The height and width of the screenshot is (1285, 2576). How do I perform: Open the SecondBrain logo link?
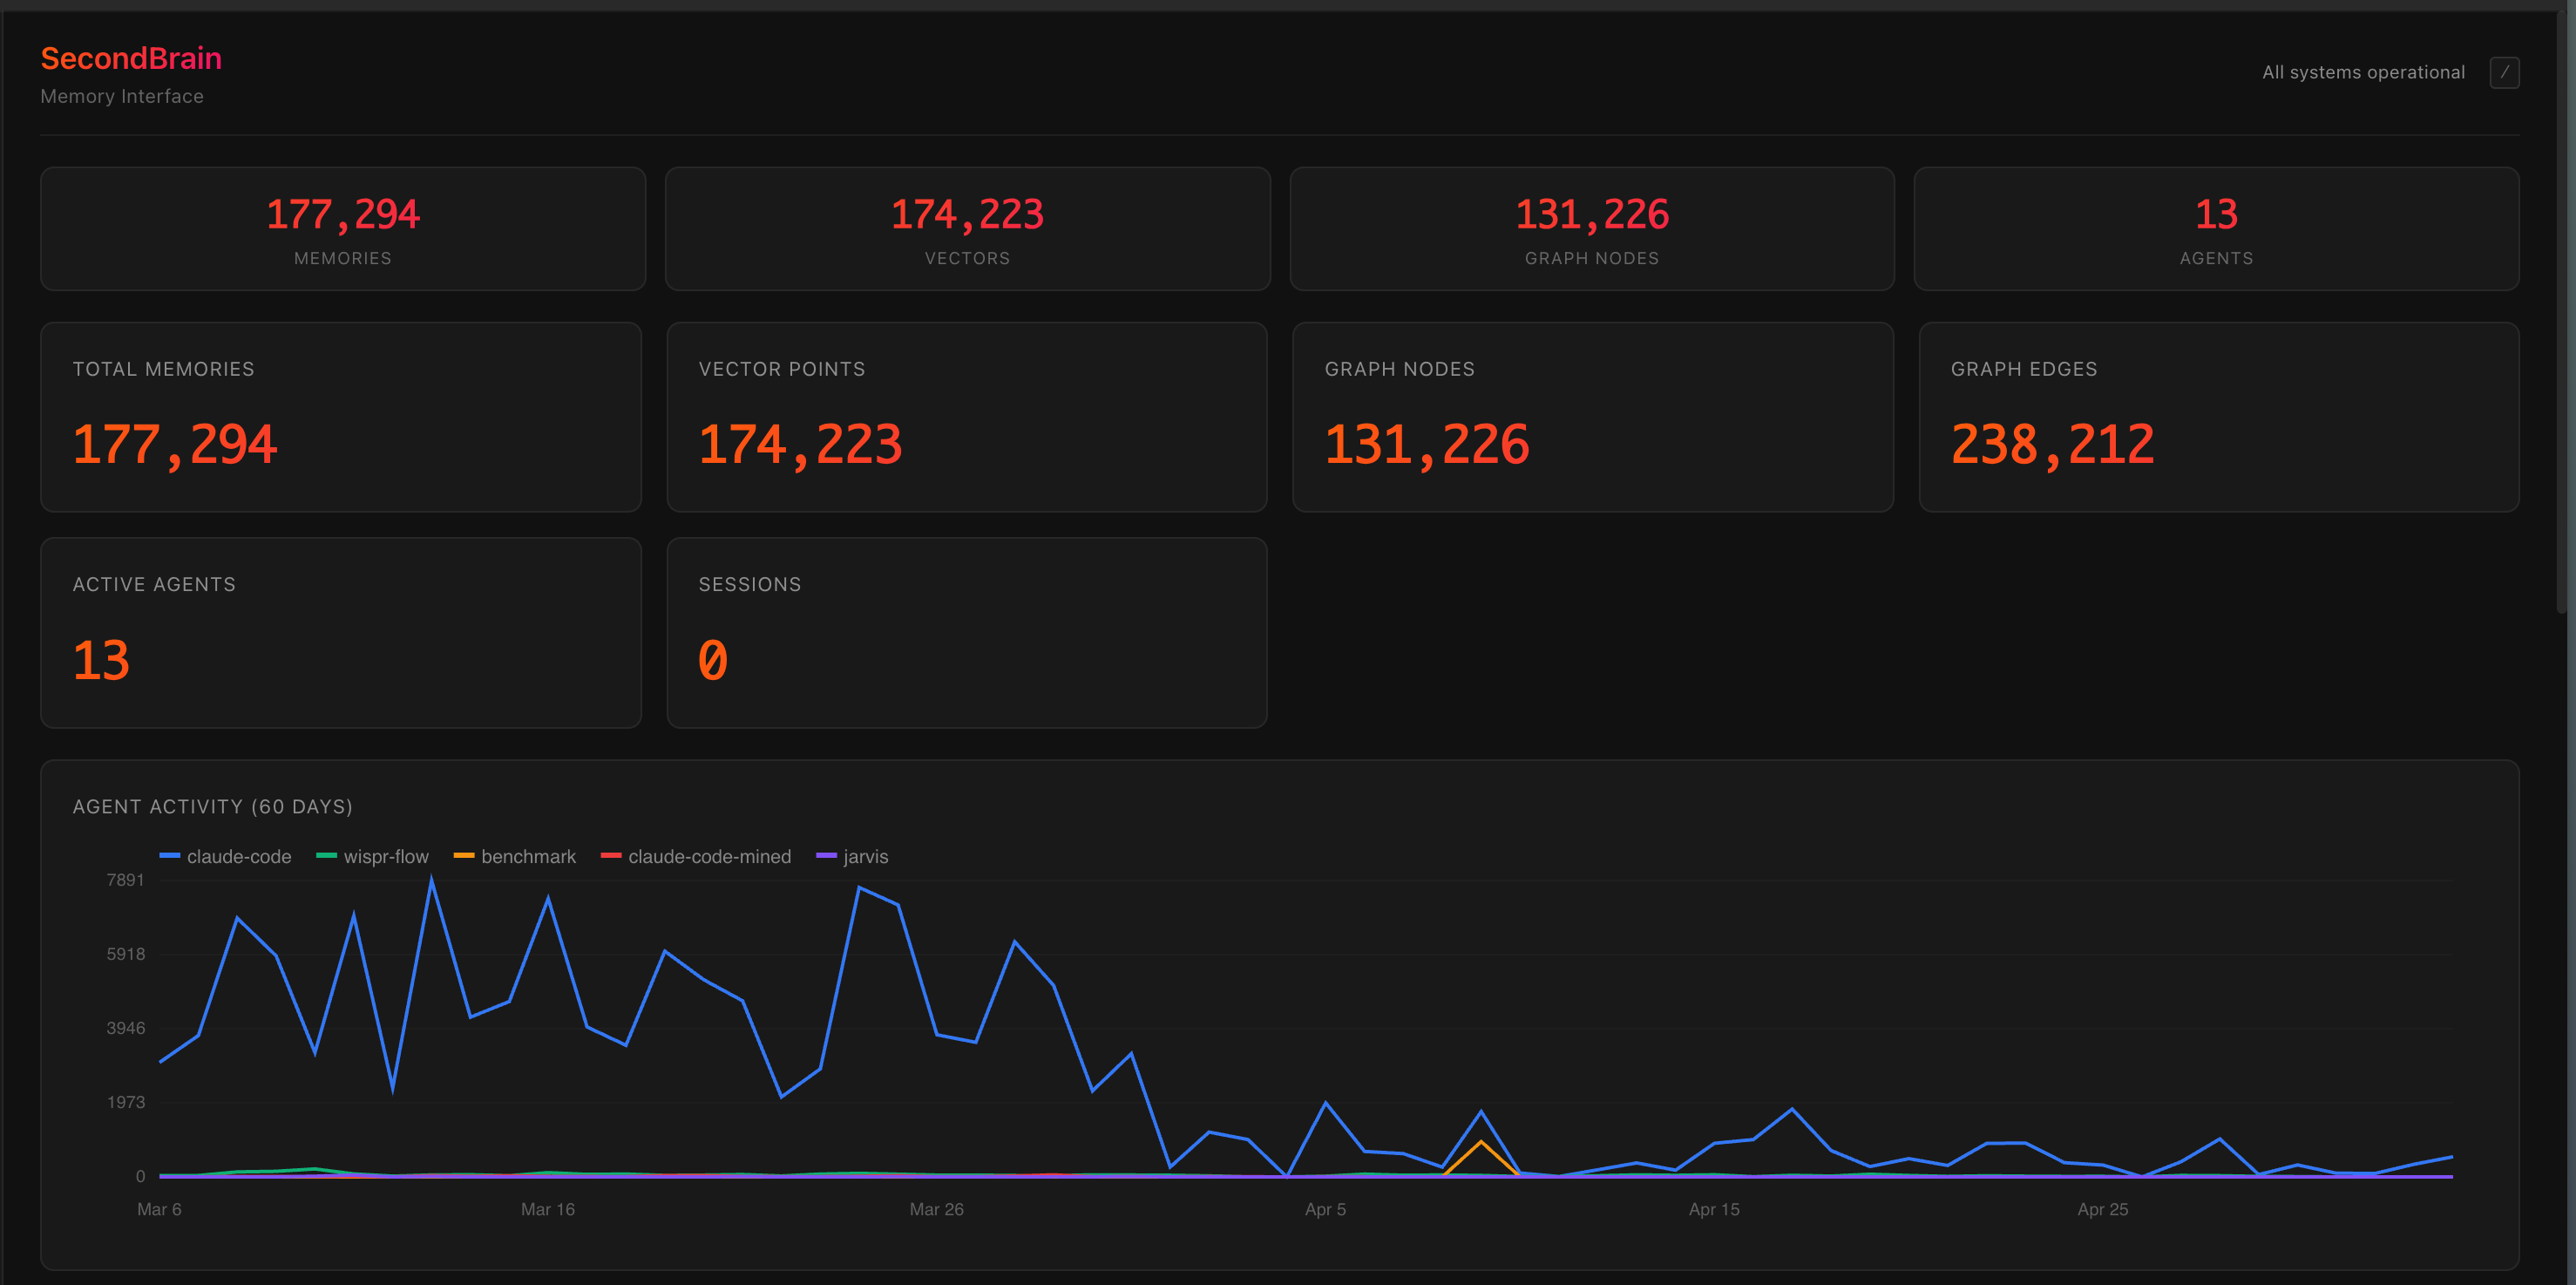point(131,58)
